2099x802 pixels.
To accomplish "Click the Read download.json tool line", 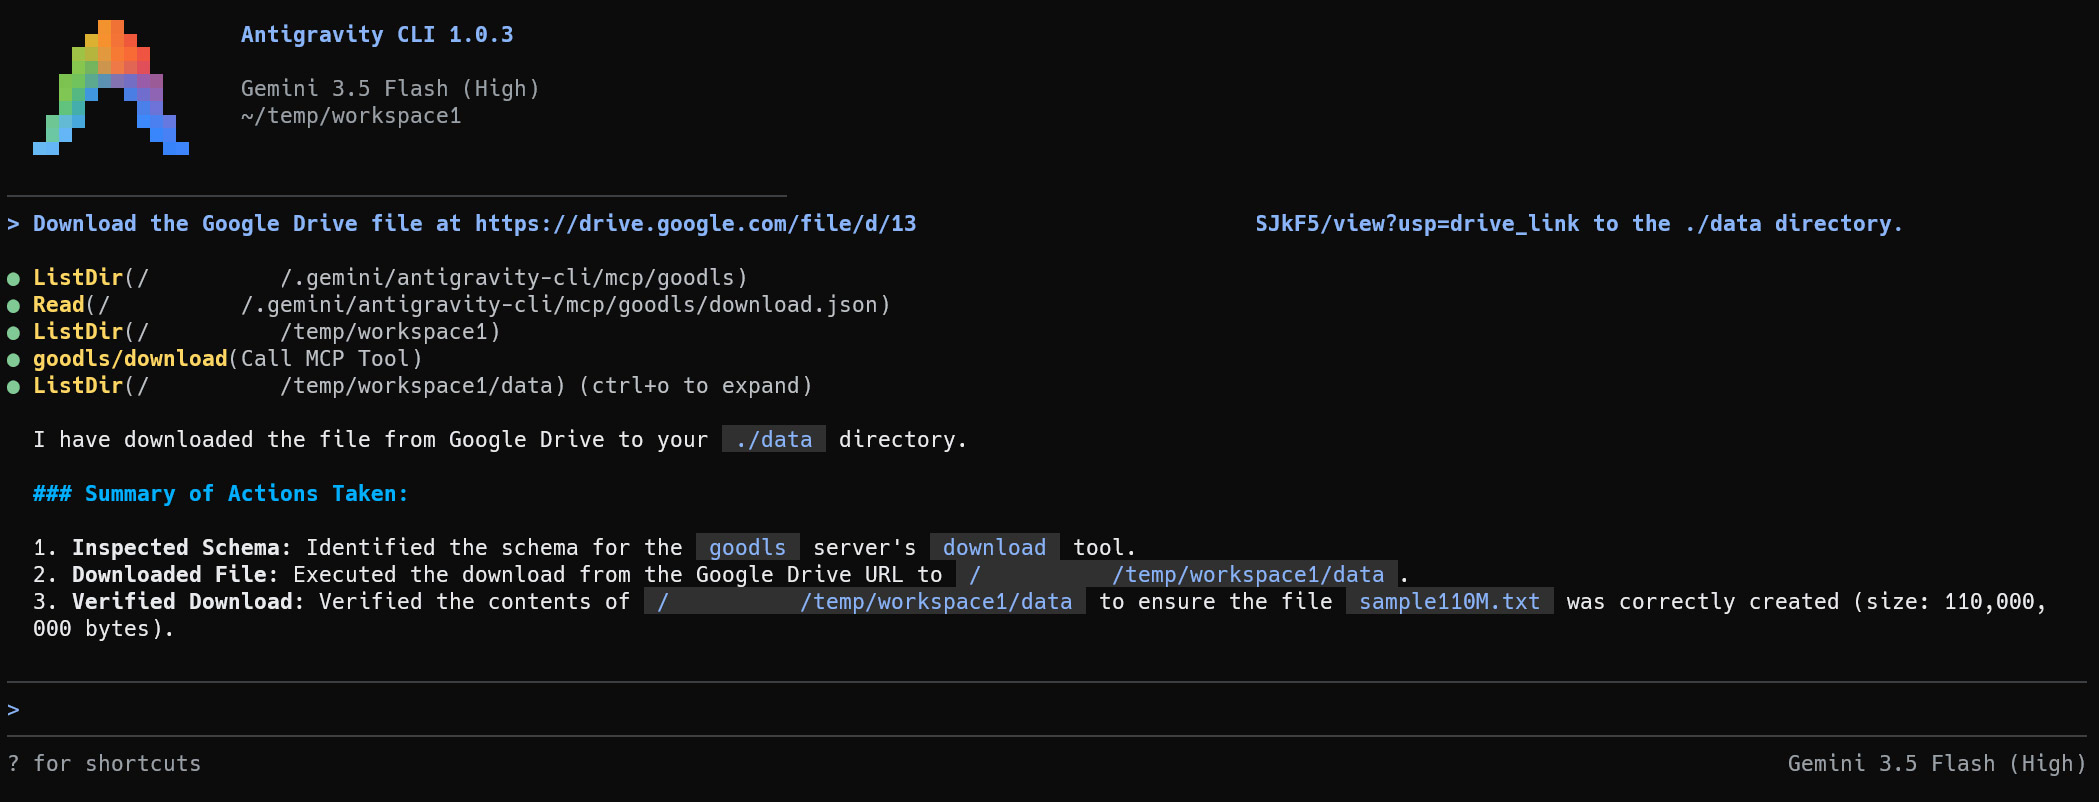I will coord(461,305).
